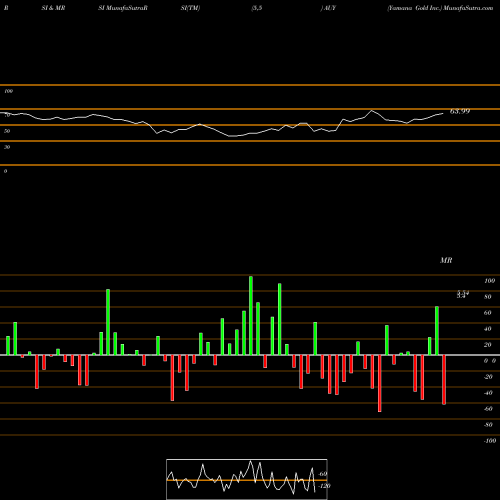
Task: Click the MR panel label
Action: pos(446,260)
